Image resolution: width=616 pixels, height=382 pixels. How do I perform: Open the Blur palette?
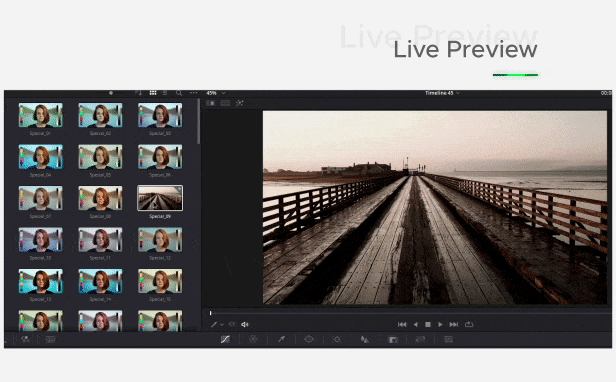tap(365, 339)
